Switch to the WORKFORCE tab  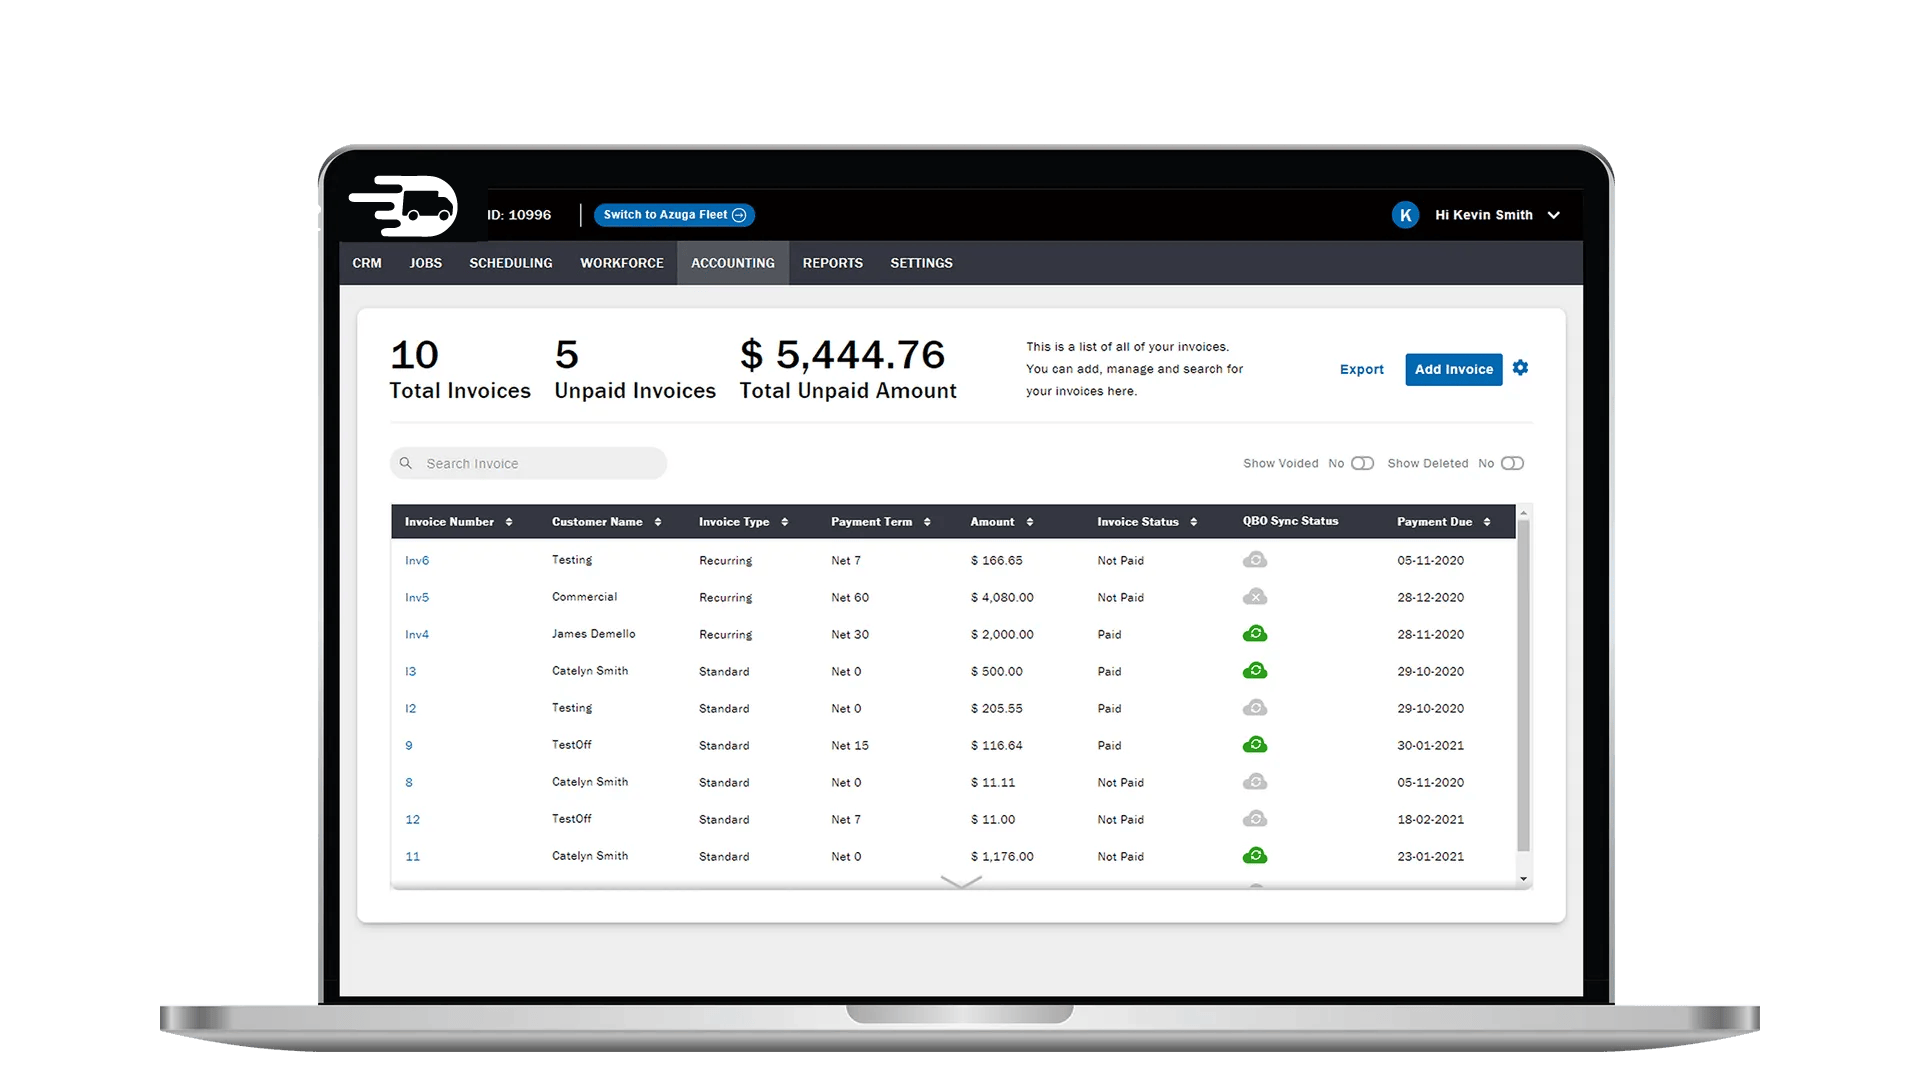[x=621, y=263]
